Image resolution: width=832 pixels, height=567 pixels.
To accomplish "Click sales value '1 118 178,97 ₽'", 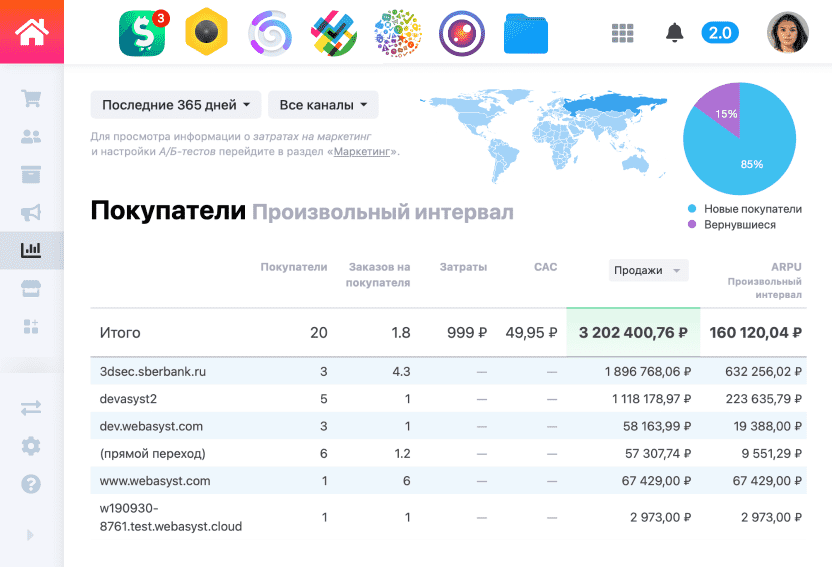I will coord(652,399).
